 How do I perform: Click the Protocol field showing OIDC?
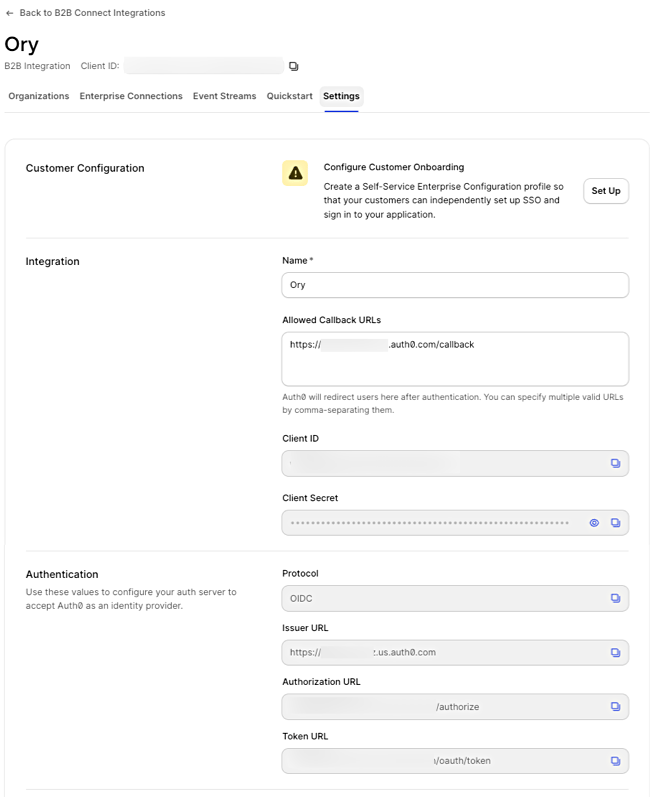[455, 598]
